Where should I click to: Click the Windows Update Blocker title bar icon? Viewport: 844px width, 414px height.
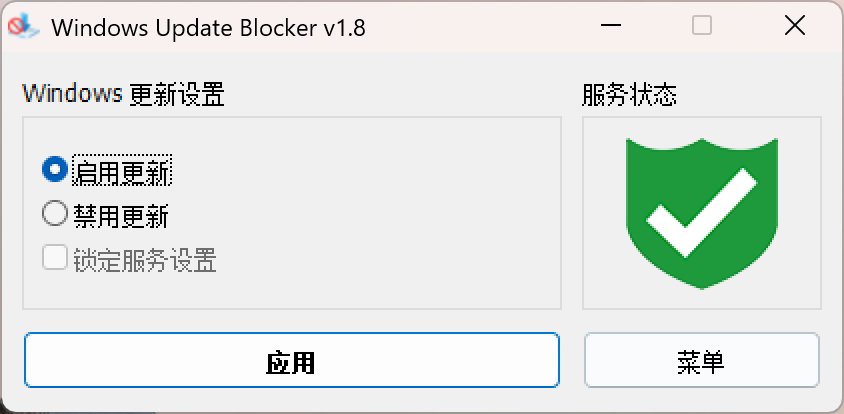click(22, 27)
